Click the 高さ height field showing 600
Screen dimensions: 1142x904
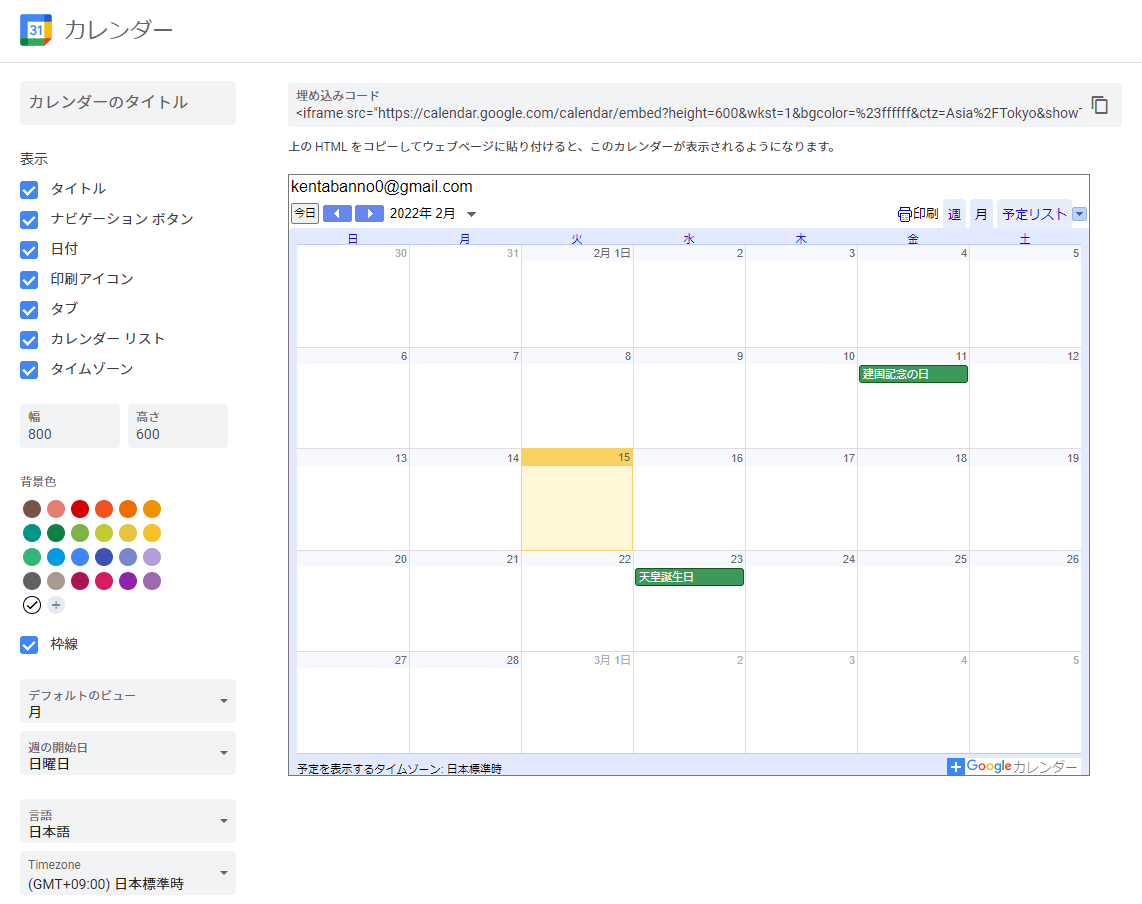point(178,426)
